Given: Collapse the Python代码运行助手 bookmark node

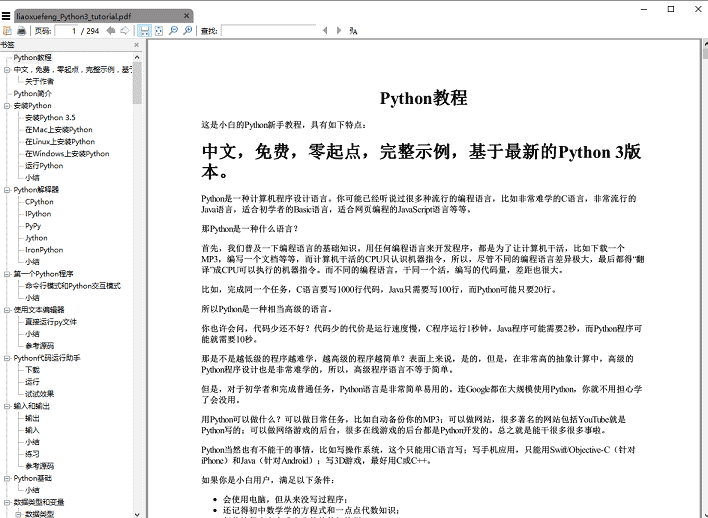Looking at the screenshot, I should pyautogui.click(x=7, y=358).
